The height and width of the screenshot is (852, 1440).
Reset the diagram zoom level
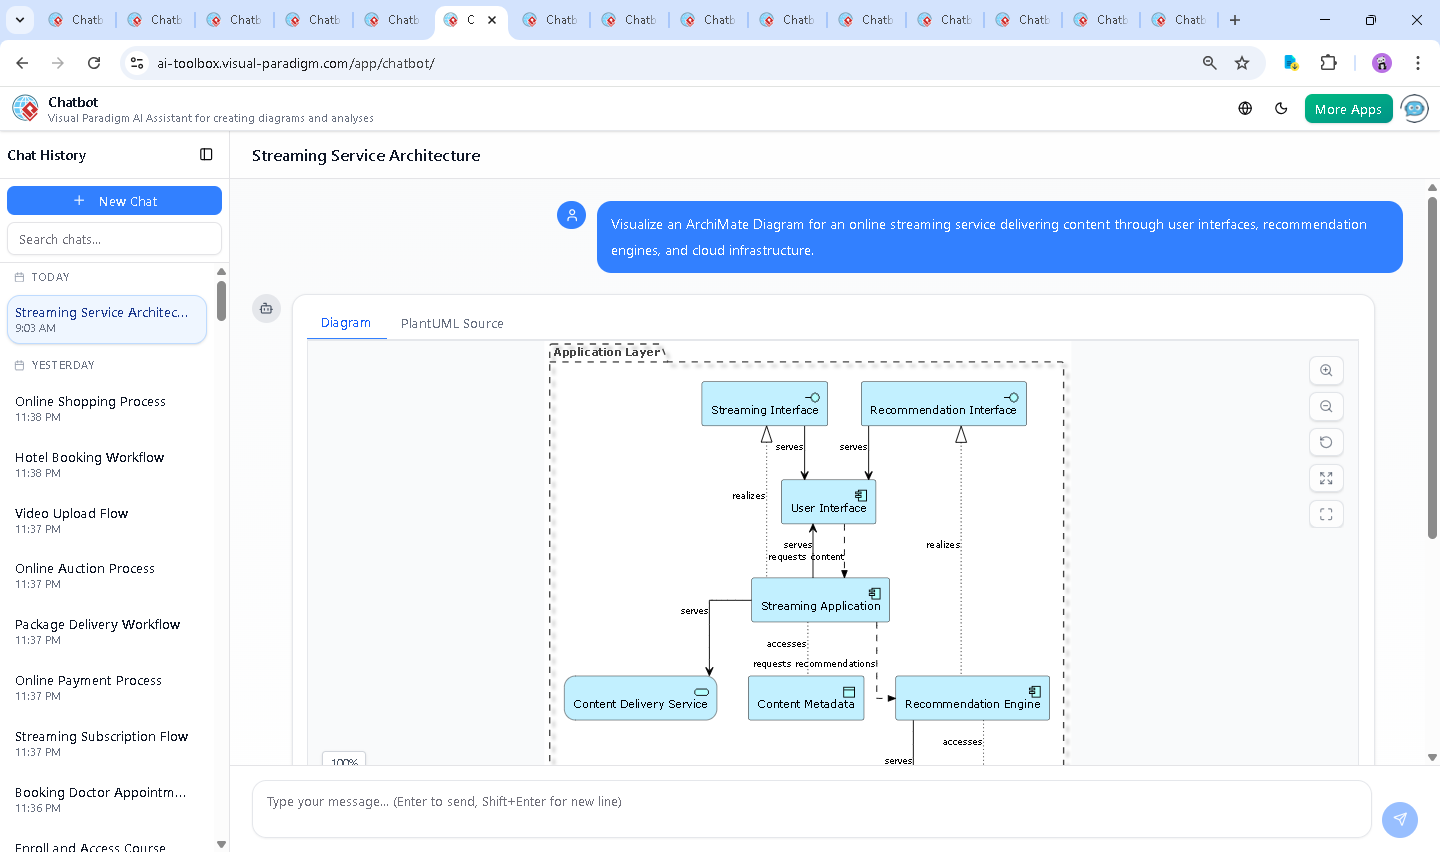[x=1326, y=442]
